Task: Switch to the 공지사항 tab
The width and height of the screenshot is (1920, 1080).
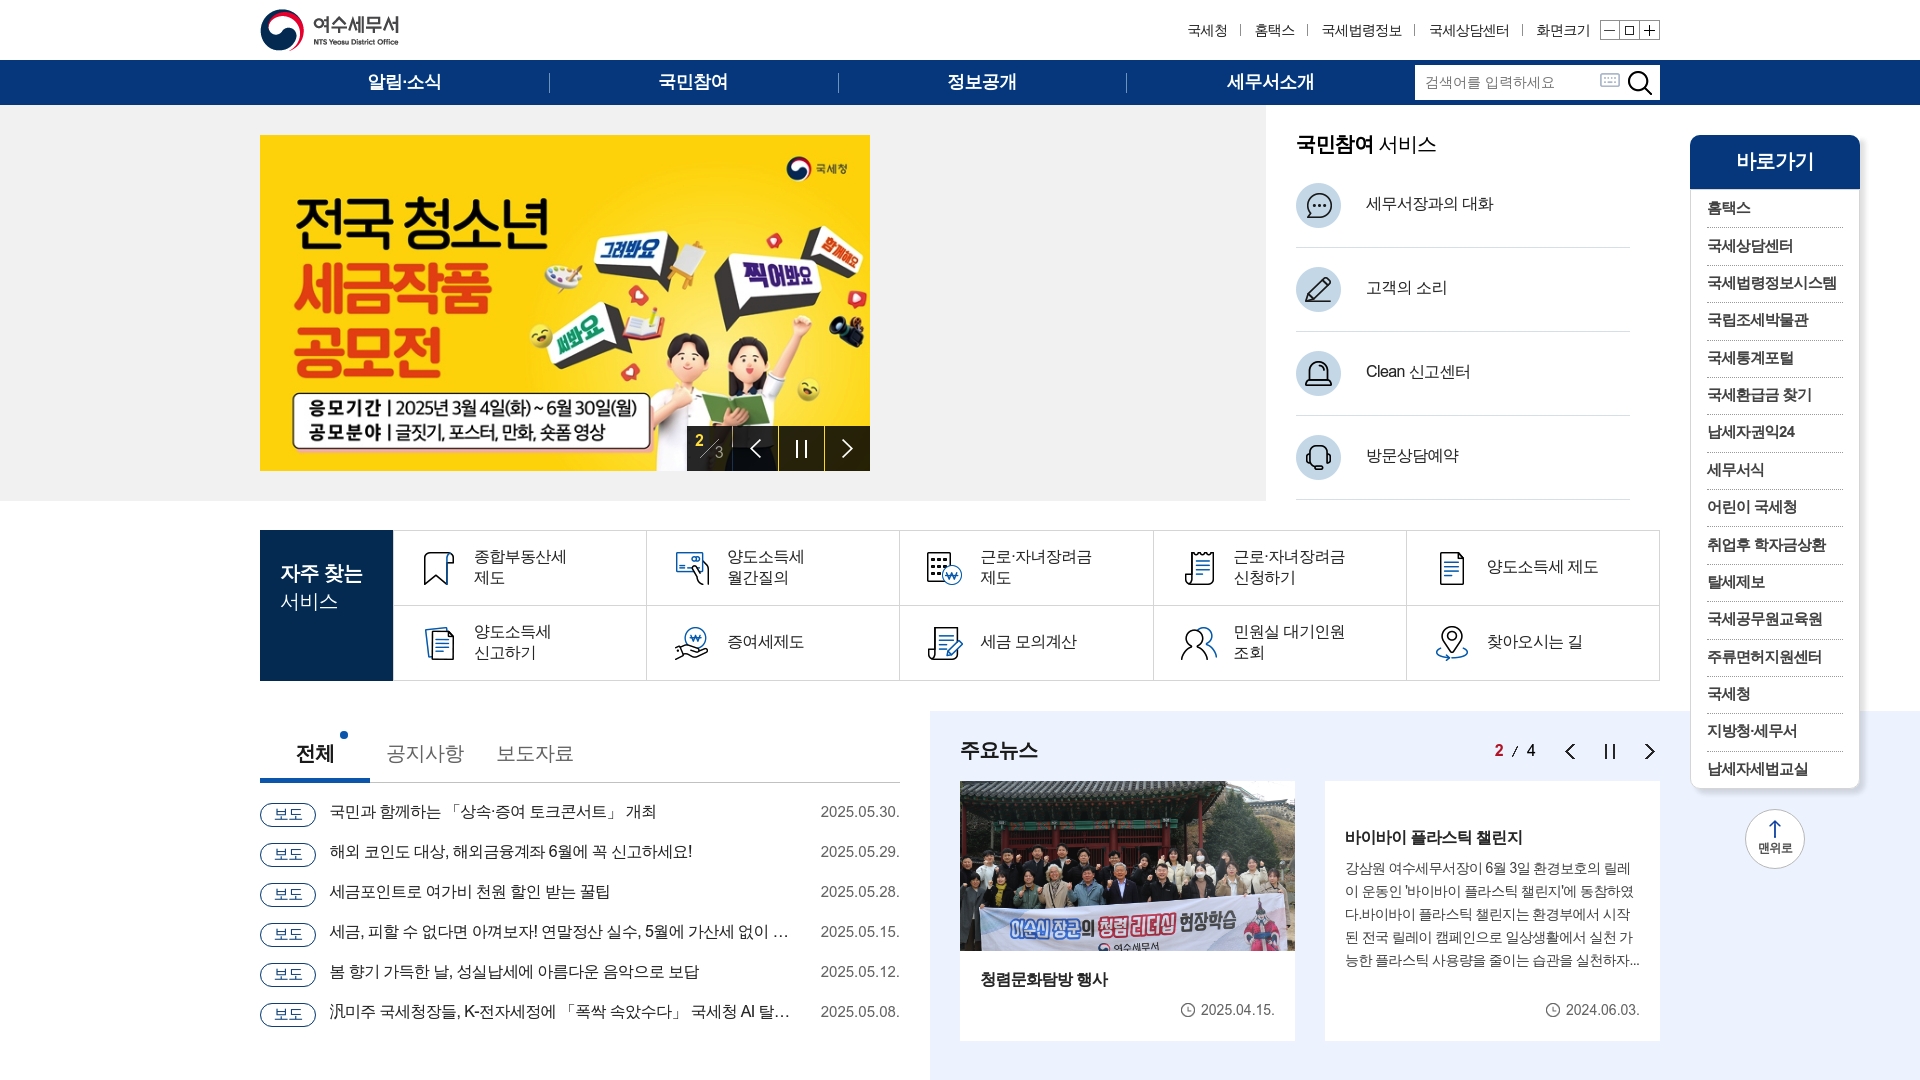Action: pos(425,753)
